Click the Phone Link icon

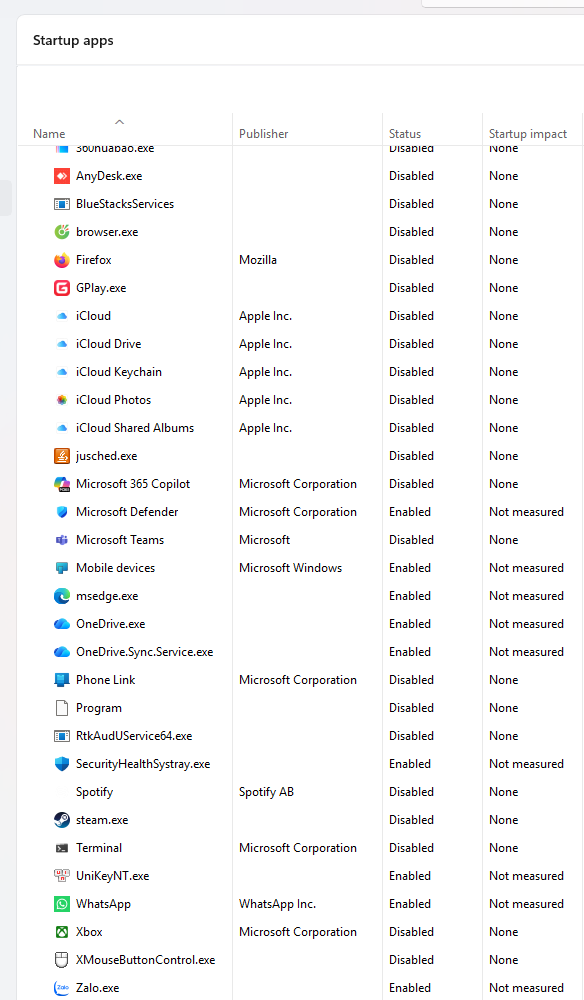click(x=62, y=680)
